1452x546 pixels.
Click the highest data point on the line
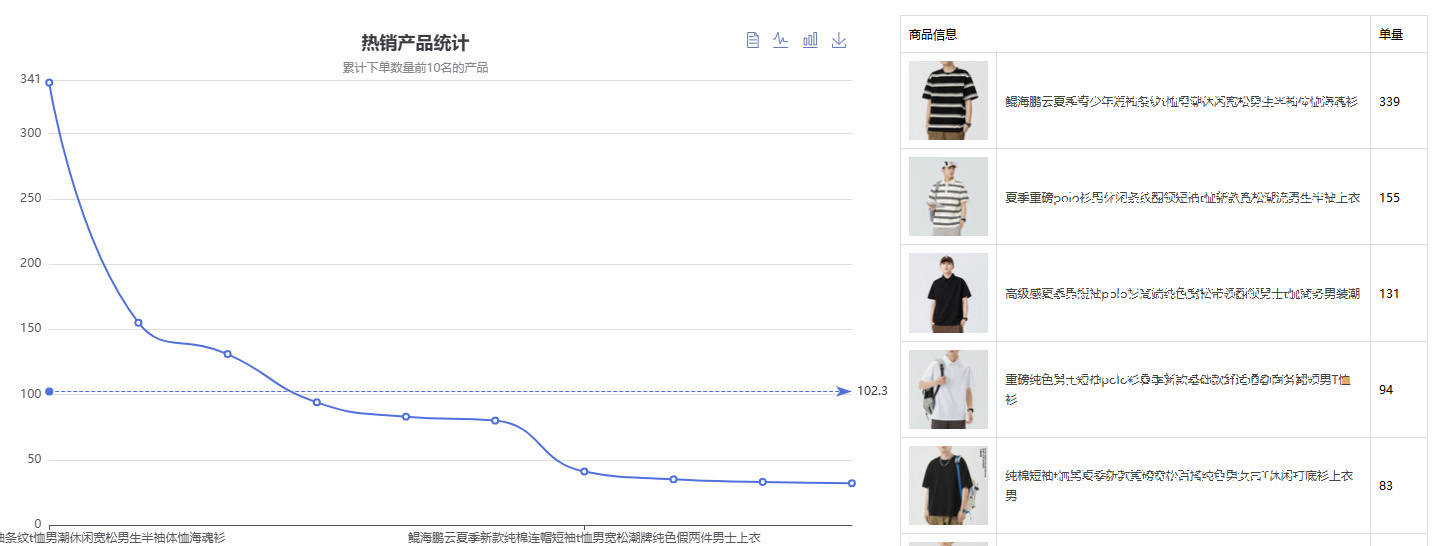point(49,82)
